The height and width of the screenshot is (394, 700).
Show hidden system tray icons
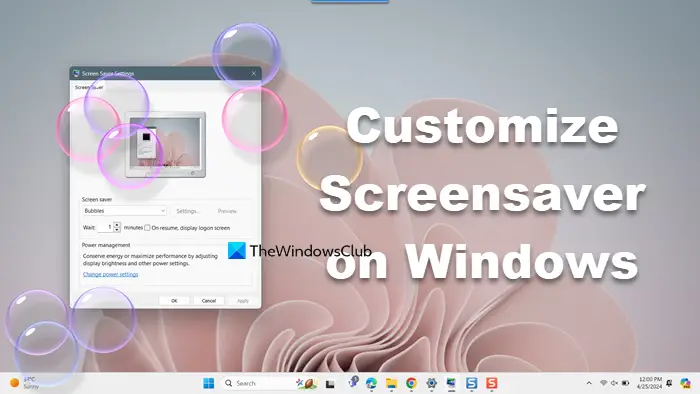pyautogui.click(x=589, y=383)
